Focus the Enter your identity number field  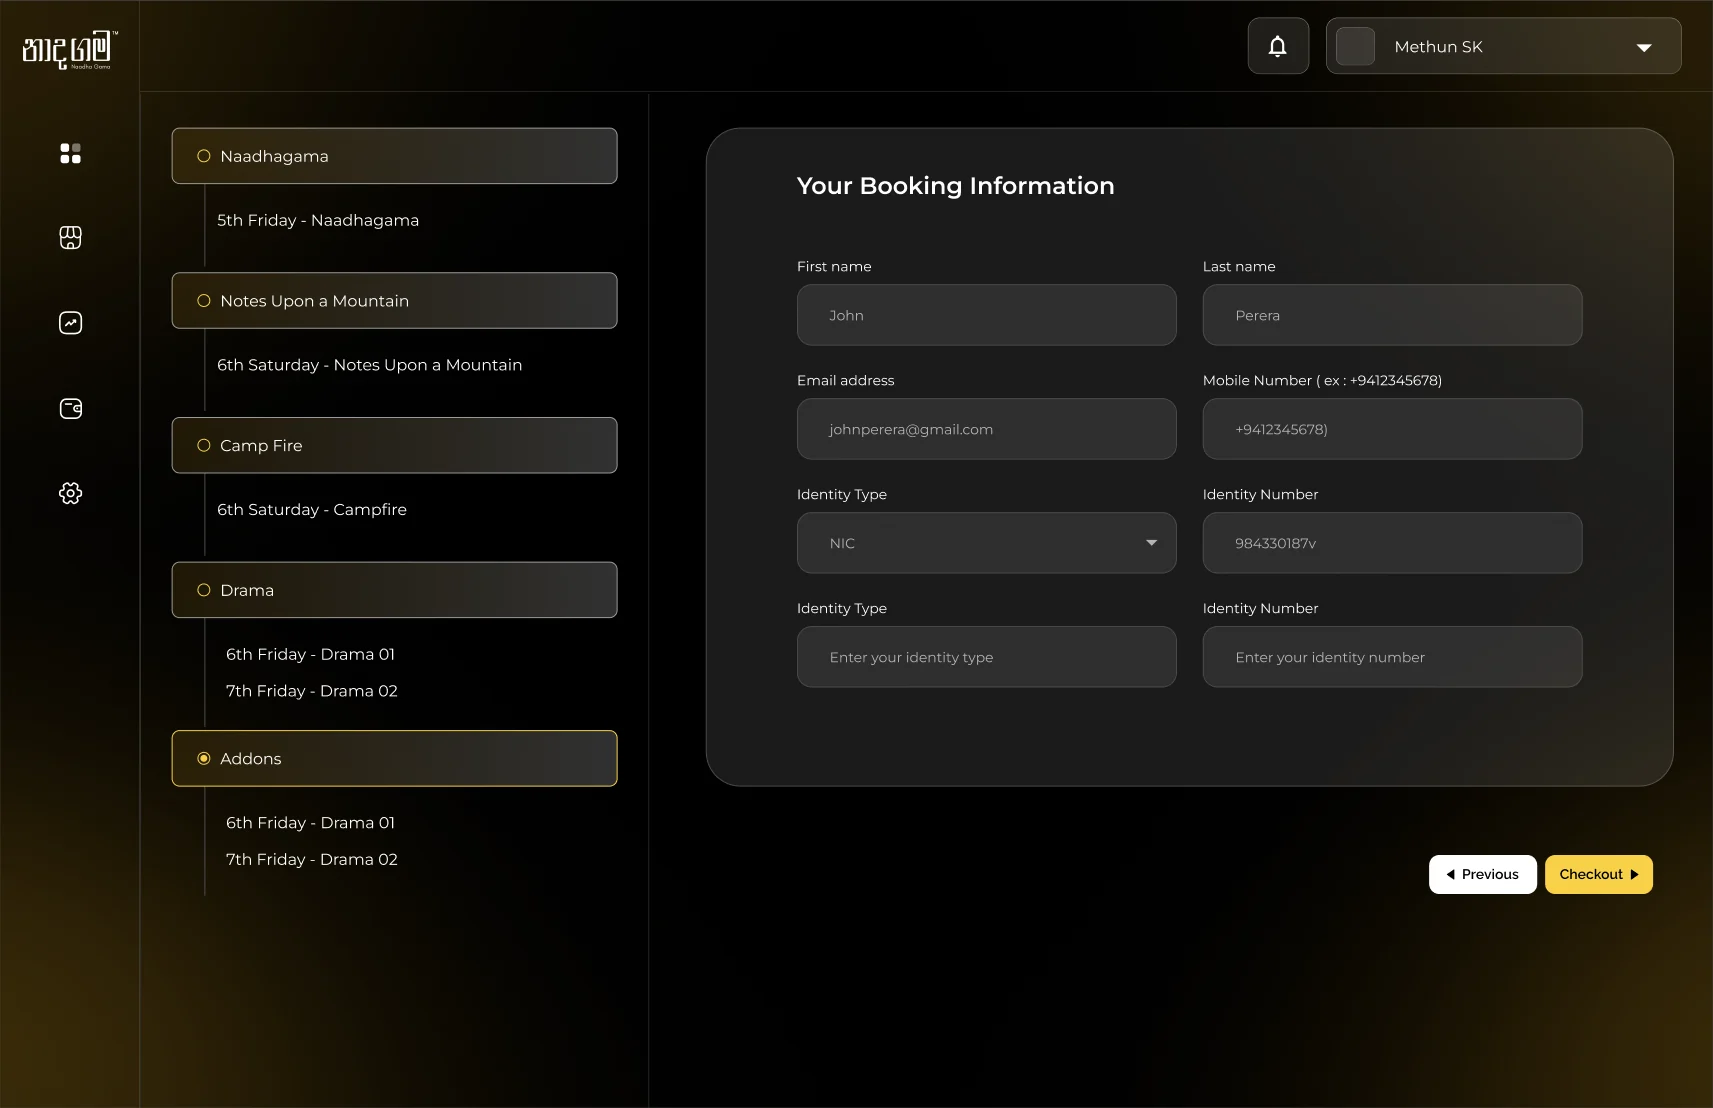[1392, 657]
